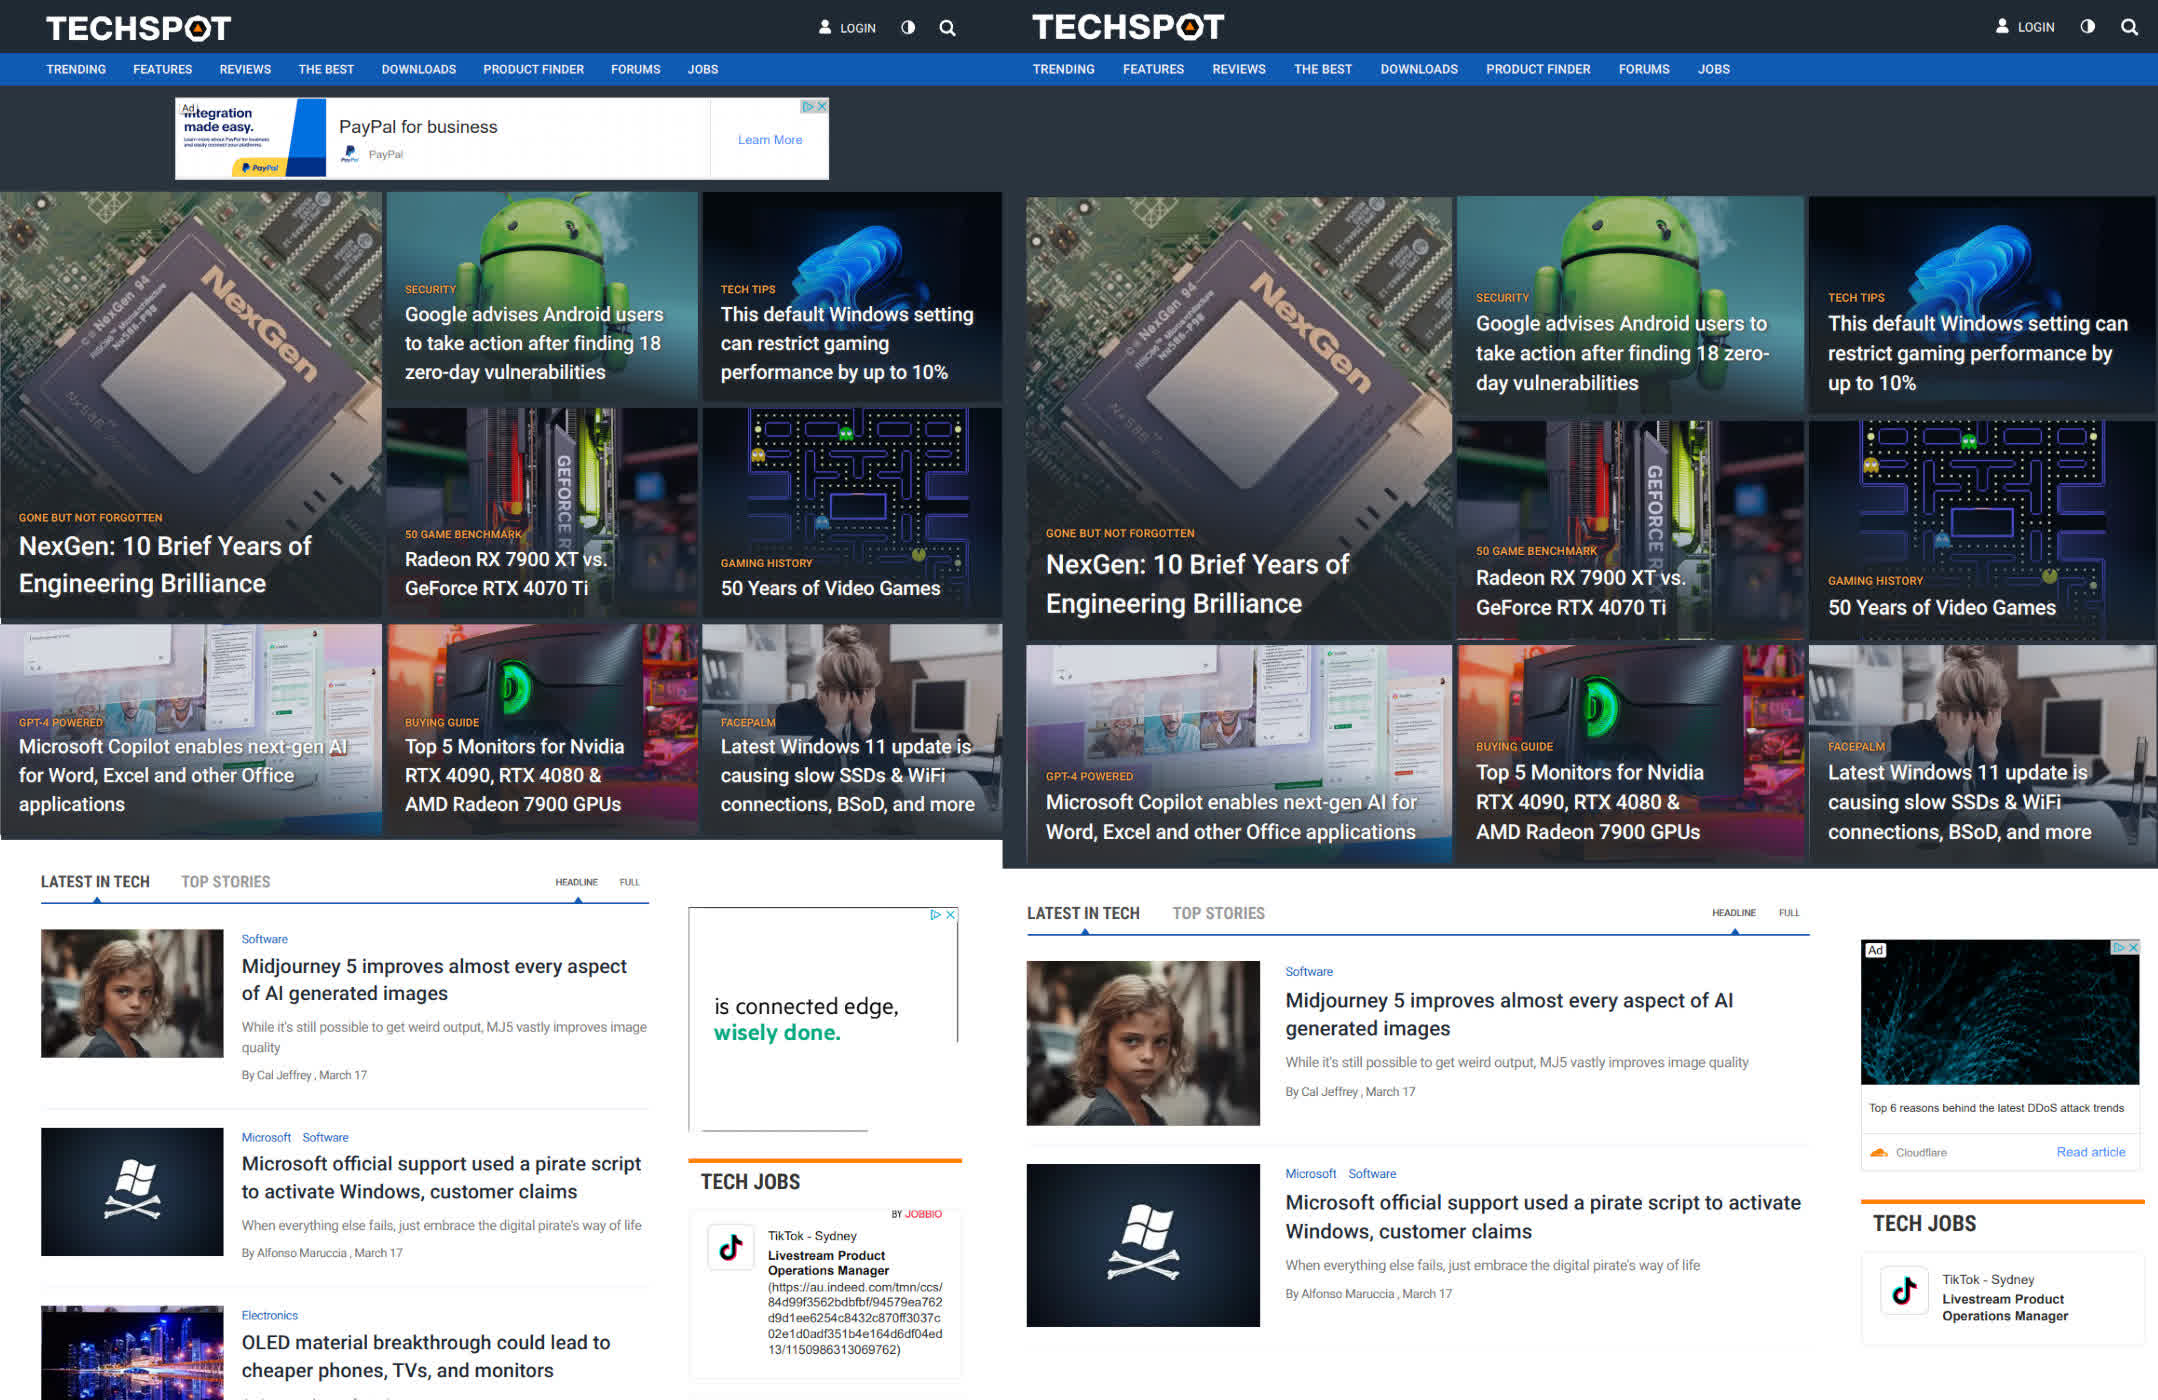Open FEATURES in the left navigation bar
The height and width of the screenshot is (1400, 2158).
pyautogui.click(x=162, y=69)
